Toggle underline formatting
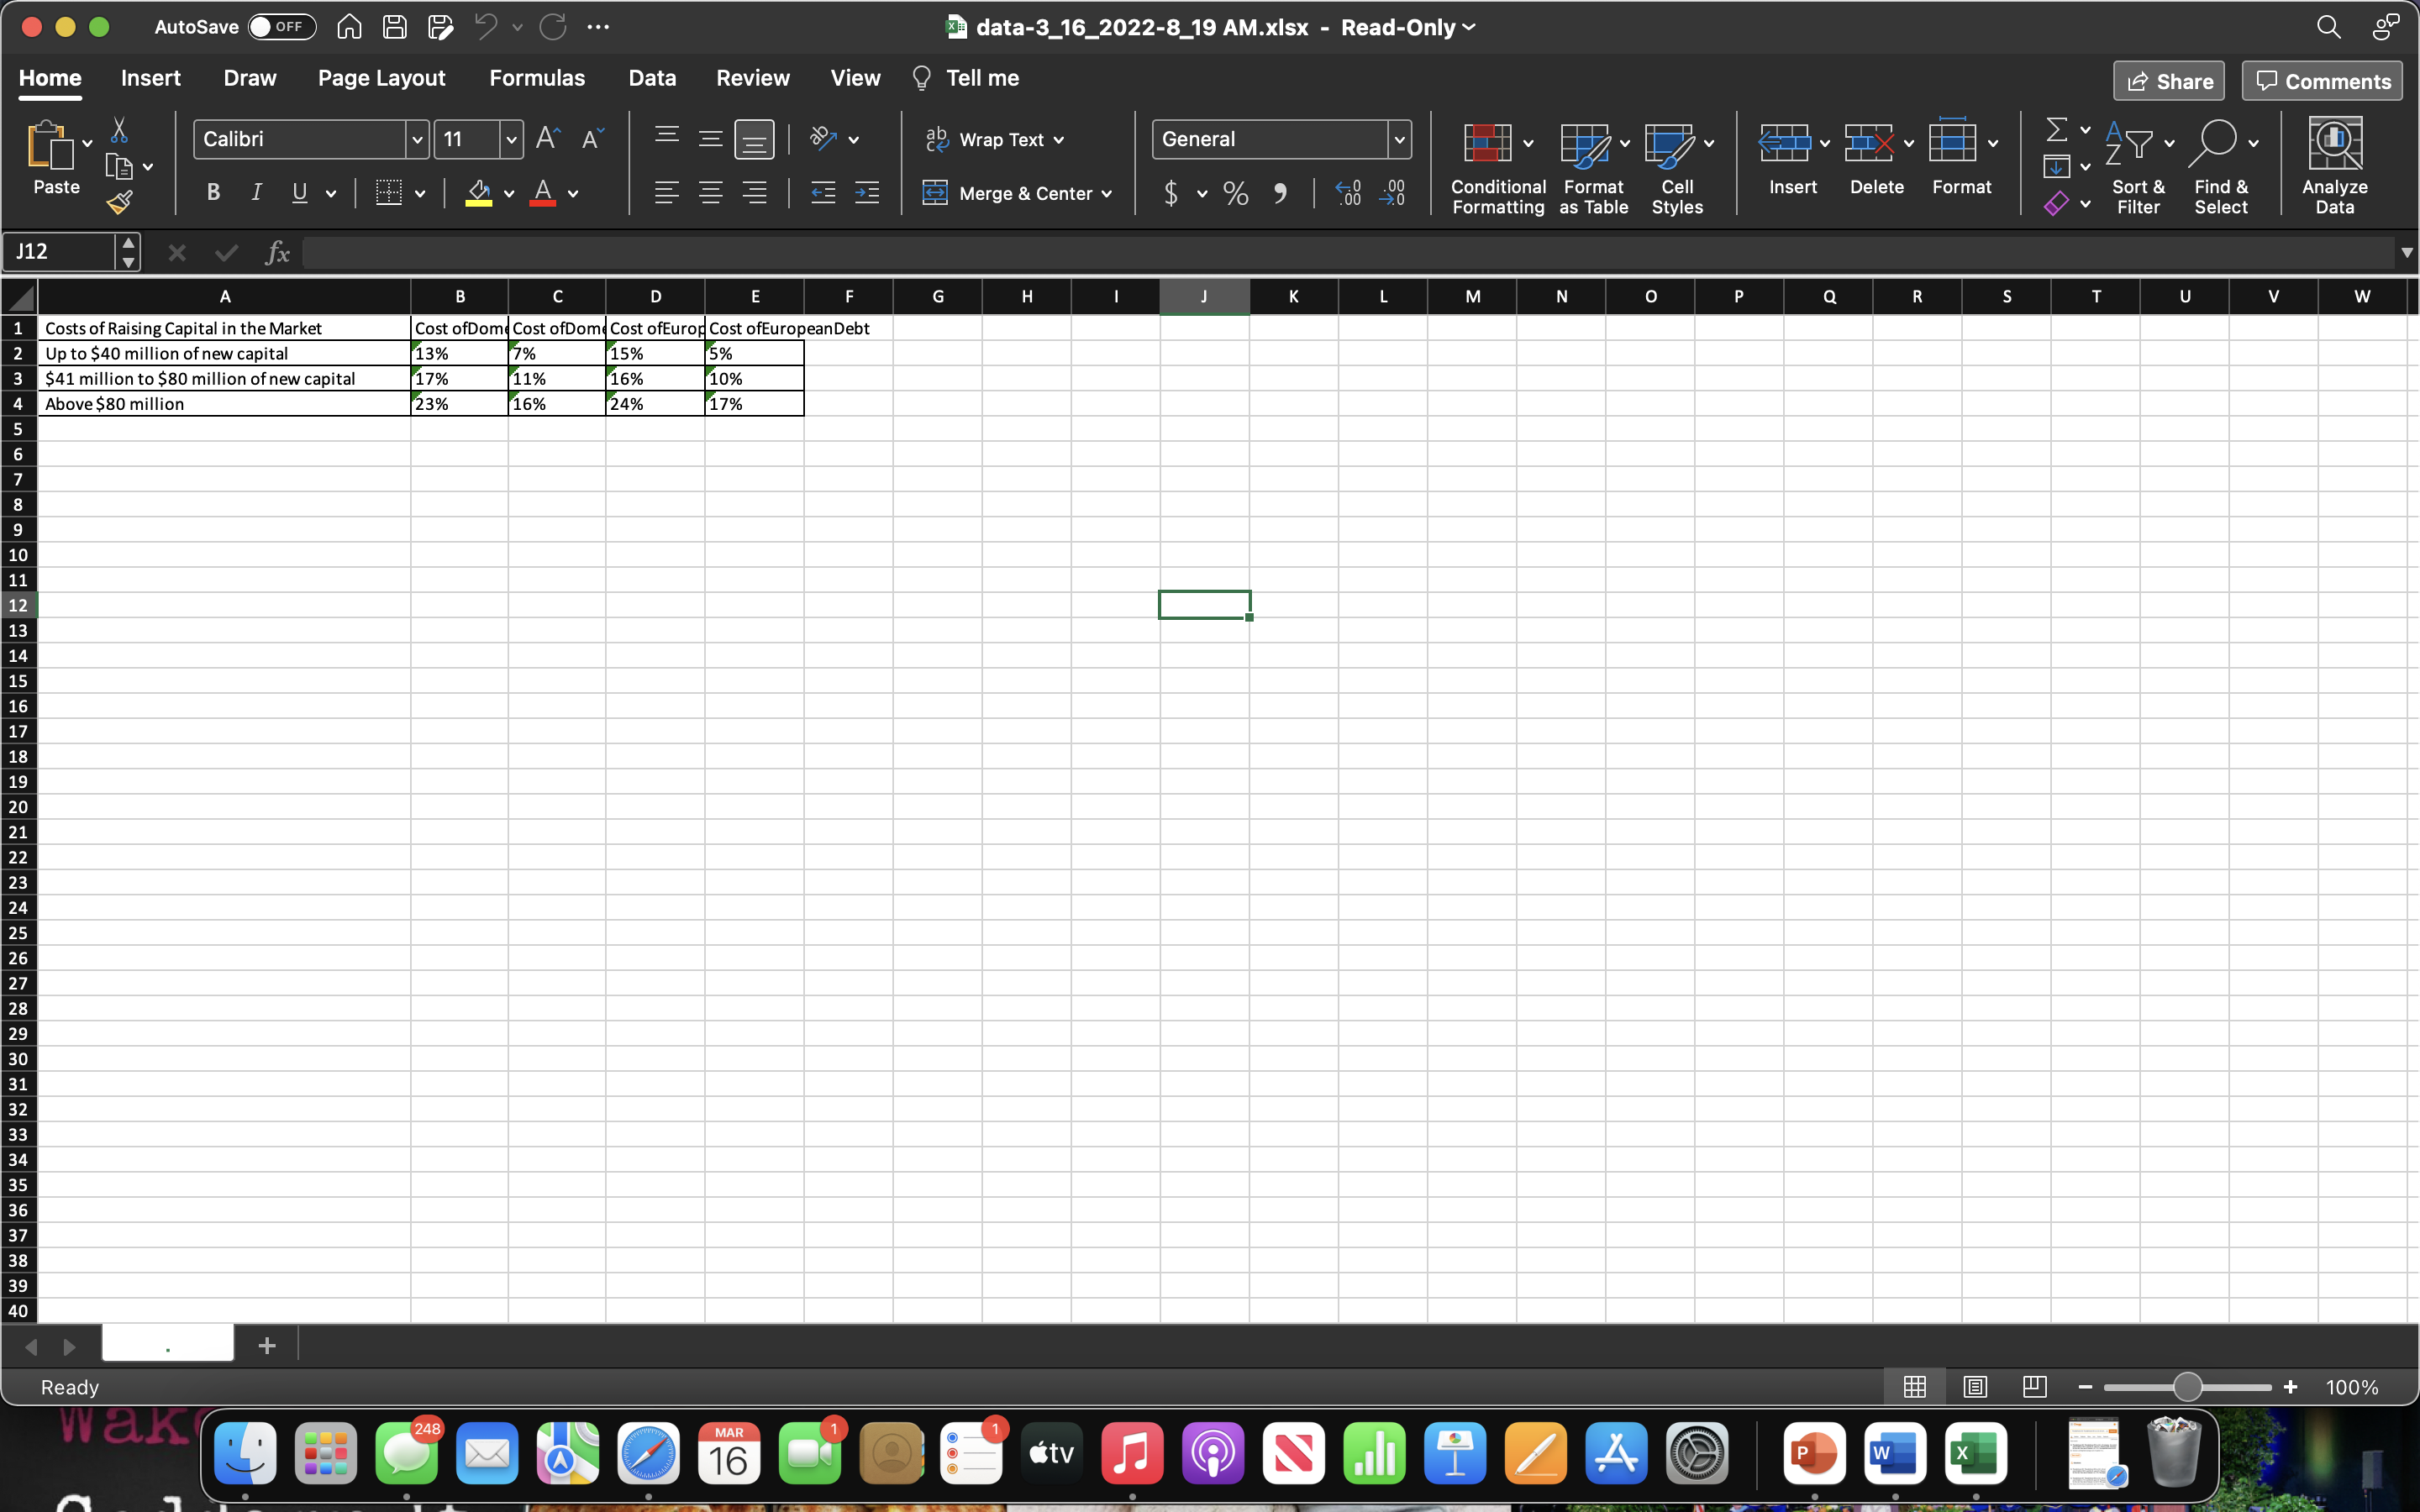This screenshot has height=1512, width=2420. 300,192
